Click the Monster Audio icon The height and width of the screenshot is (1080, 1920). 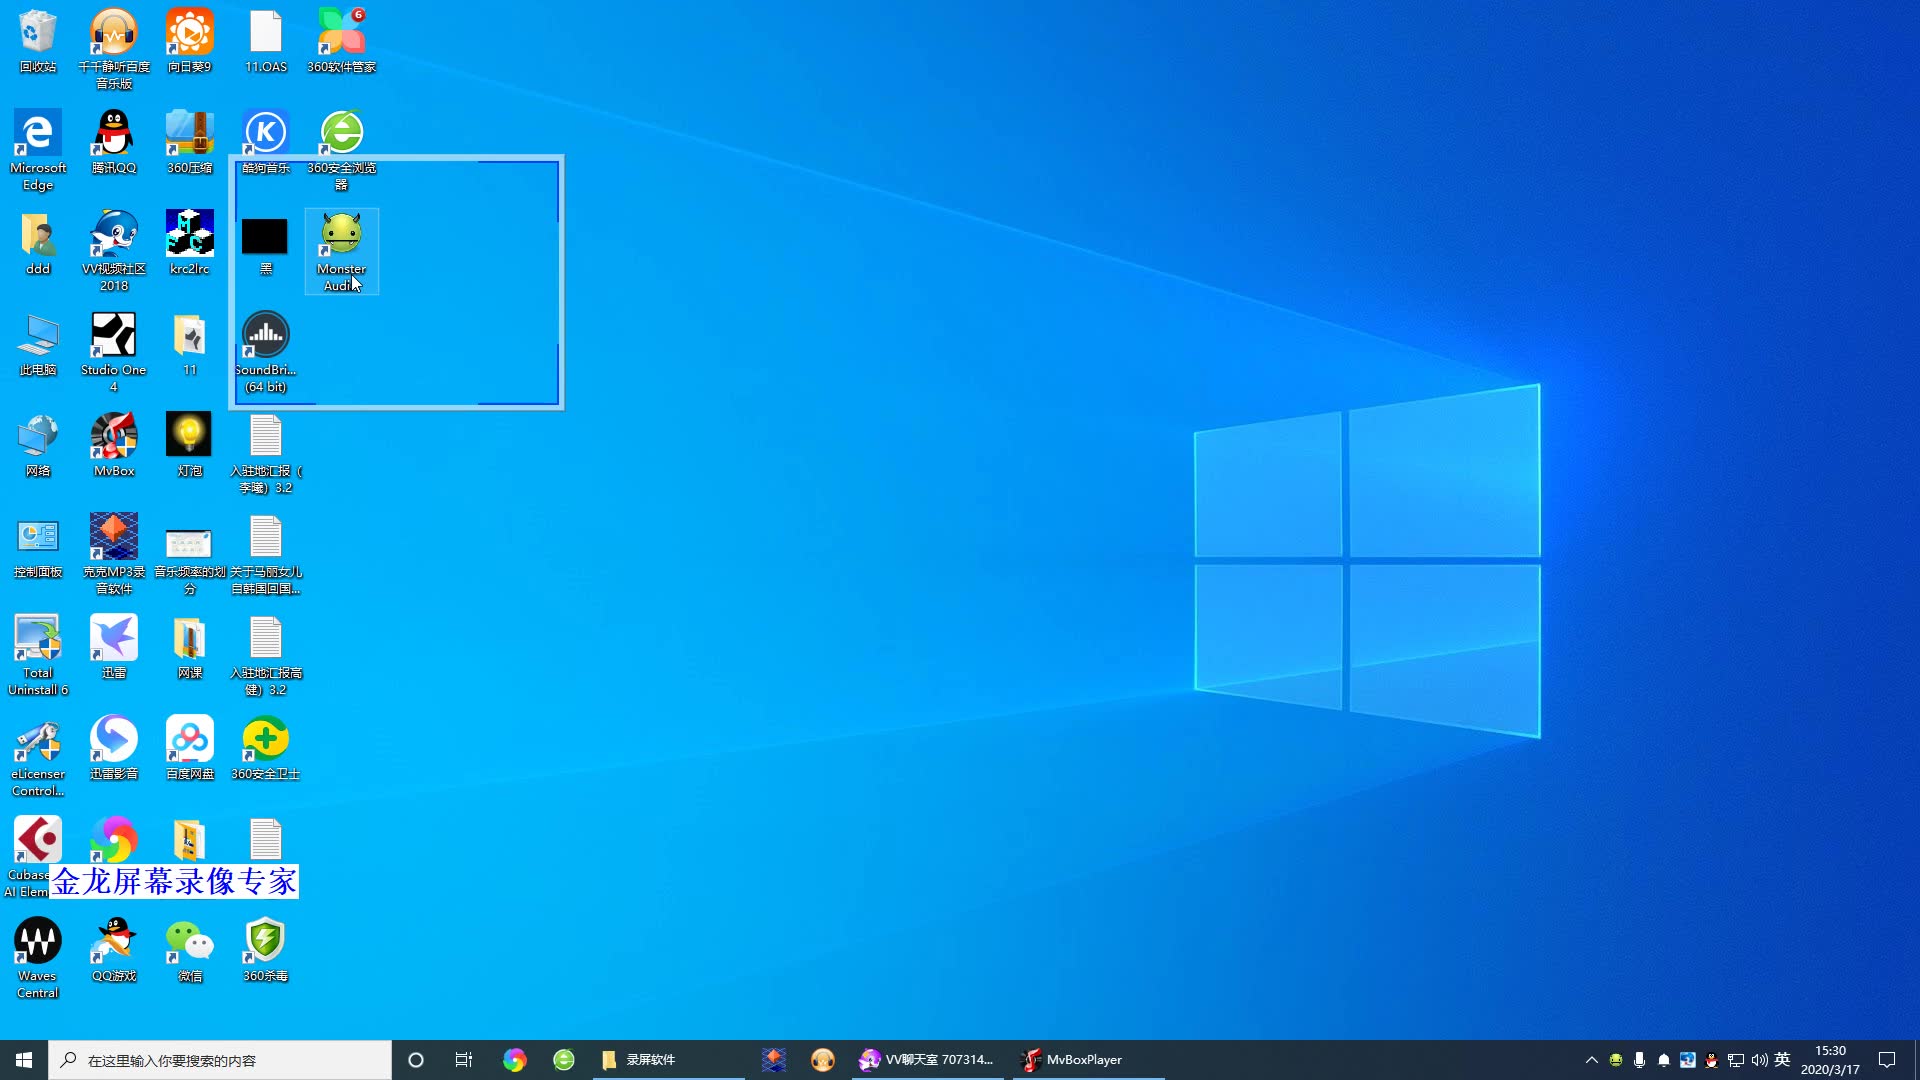(342, 251)
